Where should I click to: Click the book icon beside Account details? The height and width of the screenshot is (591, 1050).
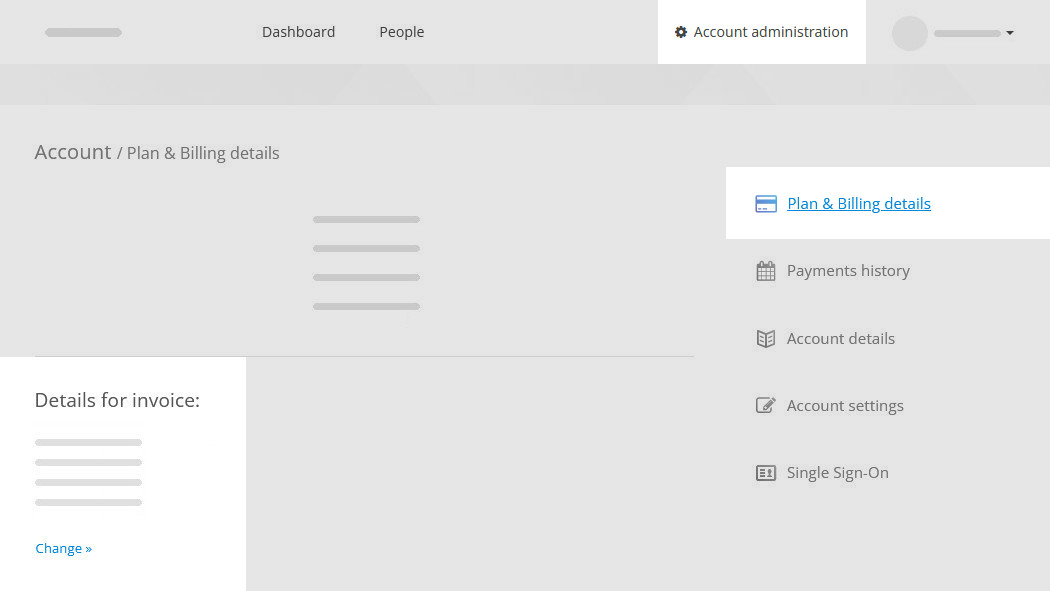click(765, 339)
